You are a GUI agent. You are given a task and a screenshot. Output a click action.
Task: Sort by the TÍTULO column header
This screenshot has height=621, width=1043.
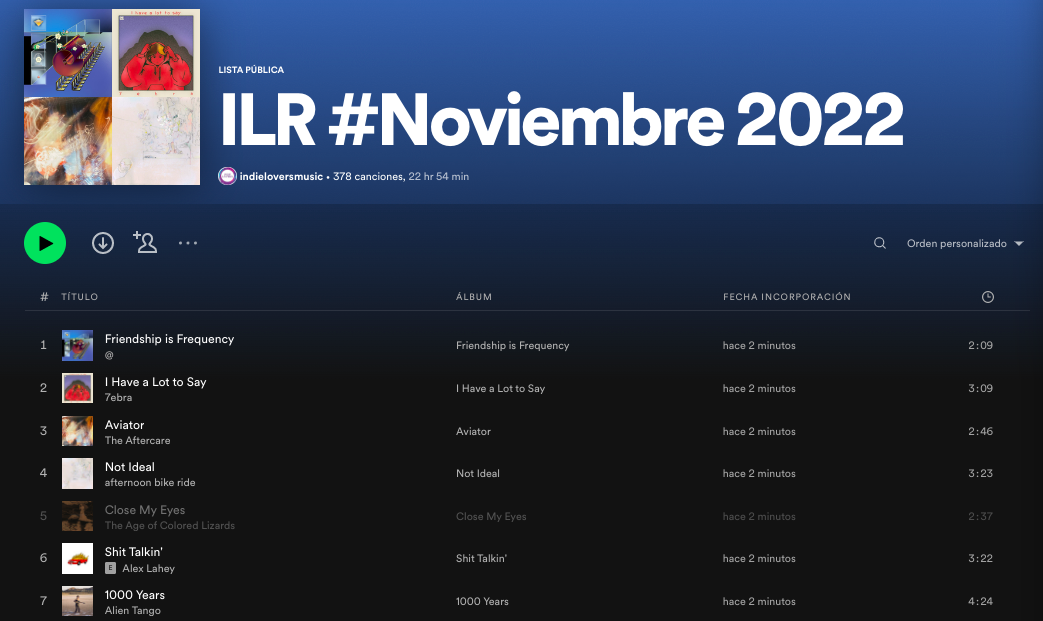(80, 297)
